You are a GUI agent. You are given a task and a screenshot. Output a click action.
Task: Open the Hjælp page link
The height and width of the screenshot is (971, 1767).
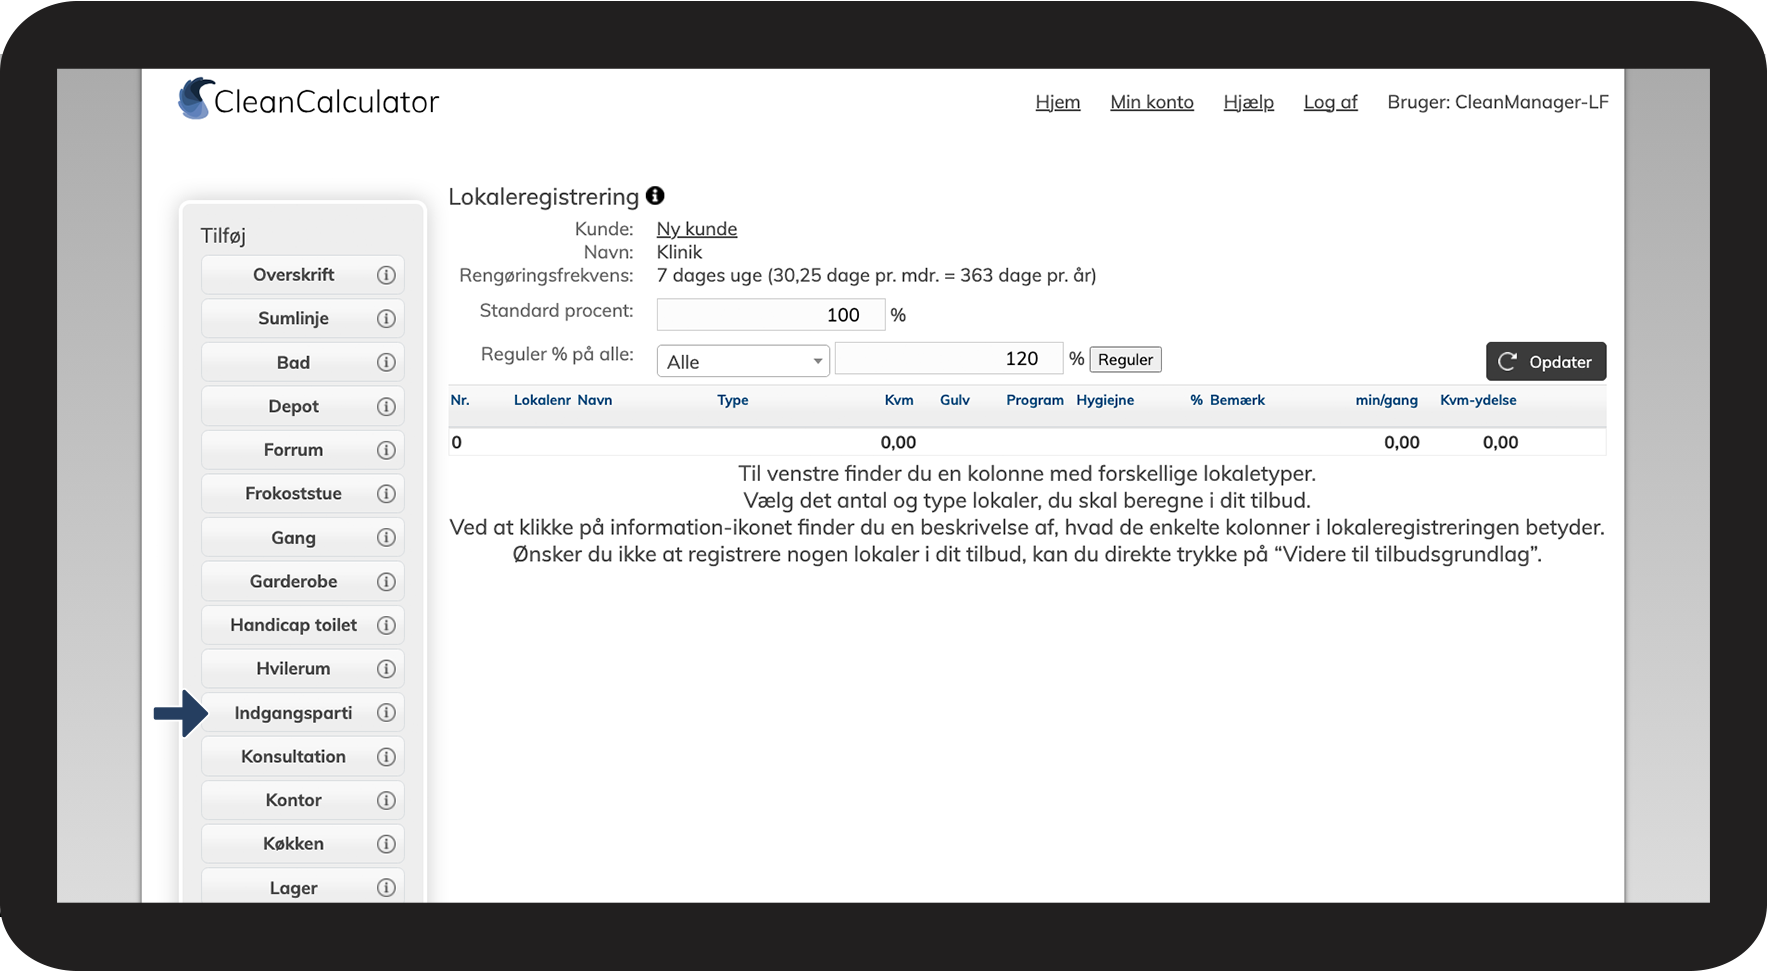click(x=1249, y=102)
